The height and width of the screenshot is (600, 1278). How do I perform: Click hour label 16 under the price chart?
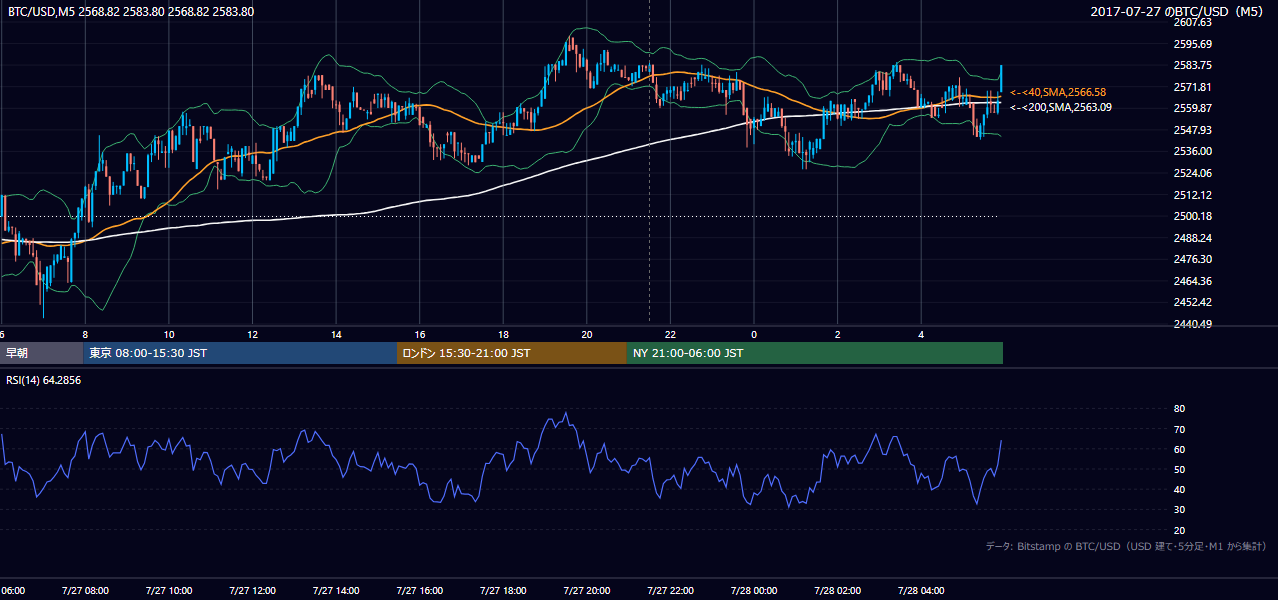point(420,335)
